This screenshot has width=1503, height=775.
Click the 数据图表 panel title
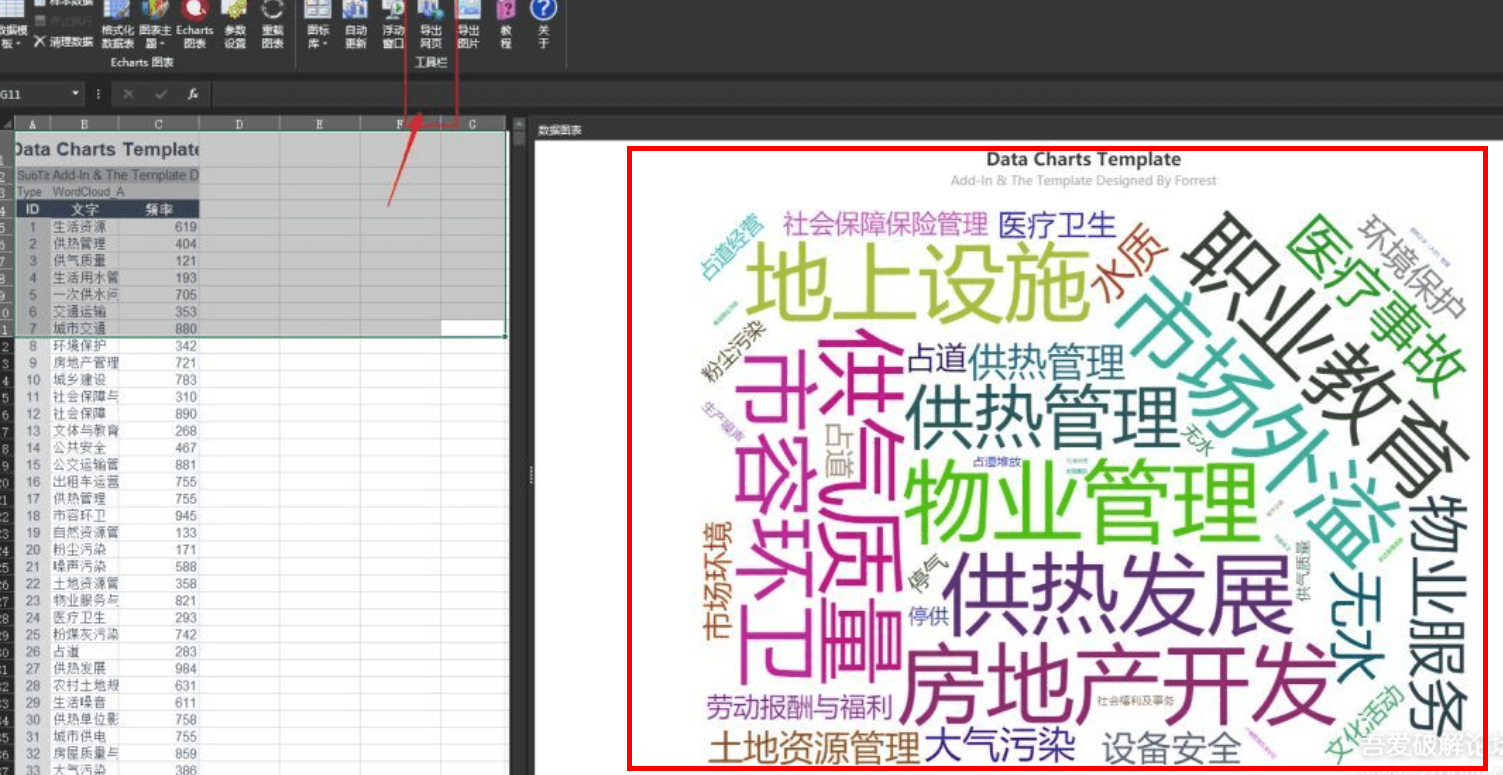tap(559, 130)
